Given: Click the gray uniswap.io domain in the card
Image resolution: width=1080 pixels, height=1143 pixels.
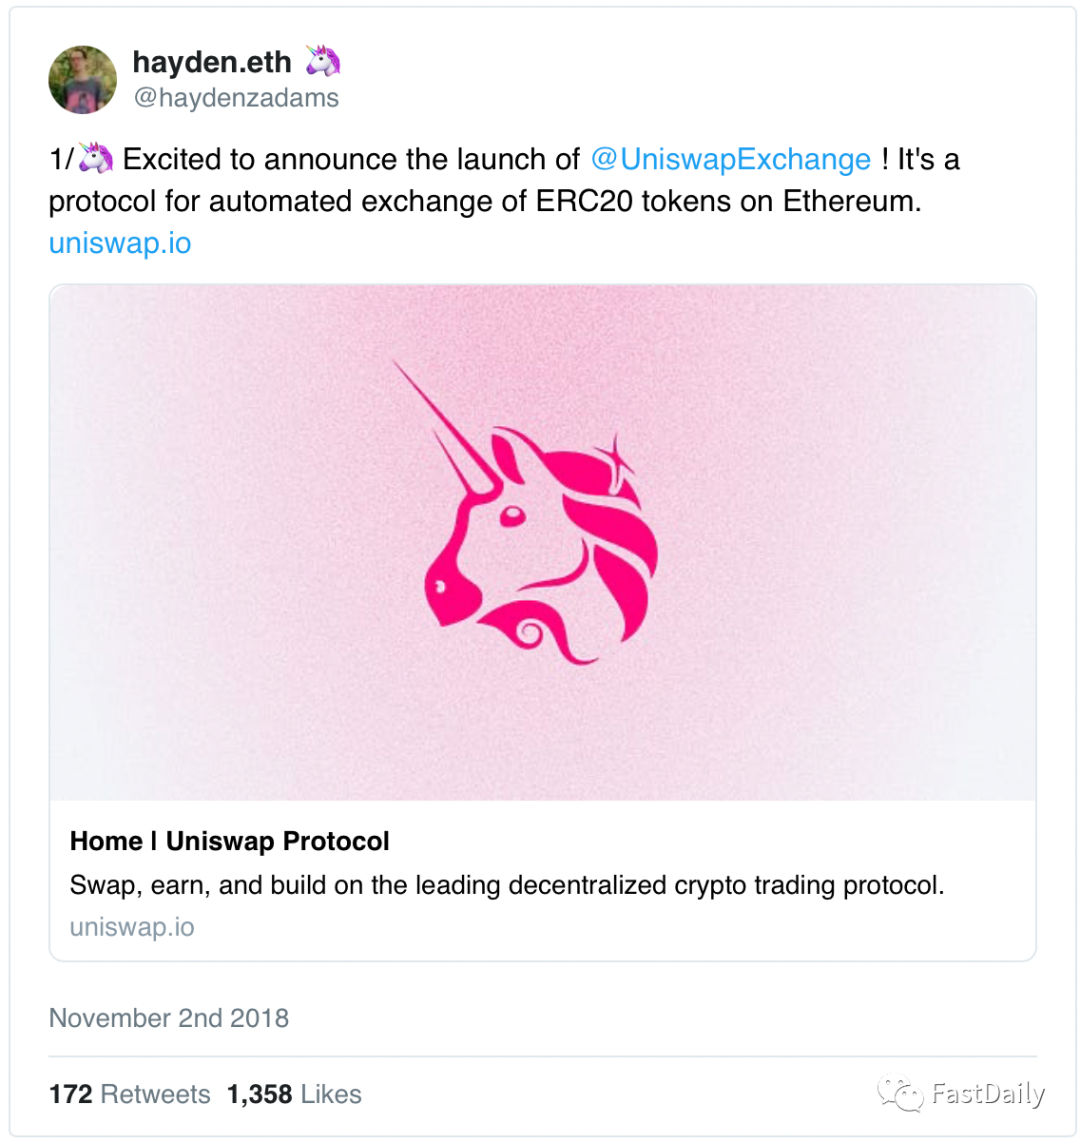Looking at the screenshot, I should tap(132, 927).
